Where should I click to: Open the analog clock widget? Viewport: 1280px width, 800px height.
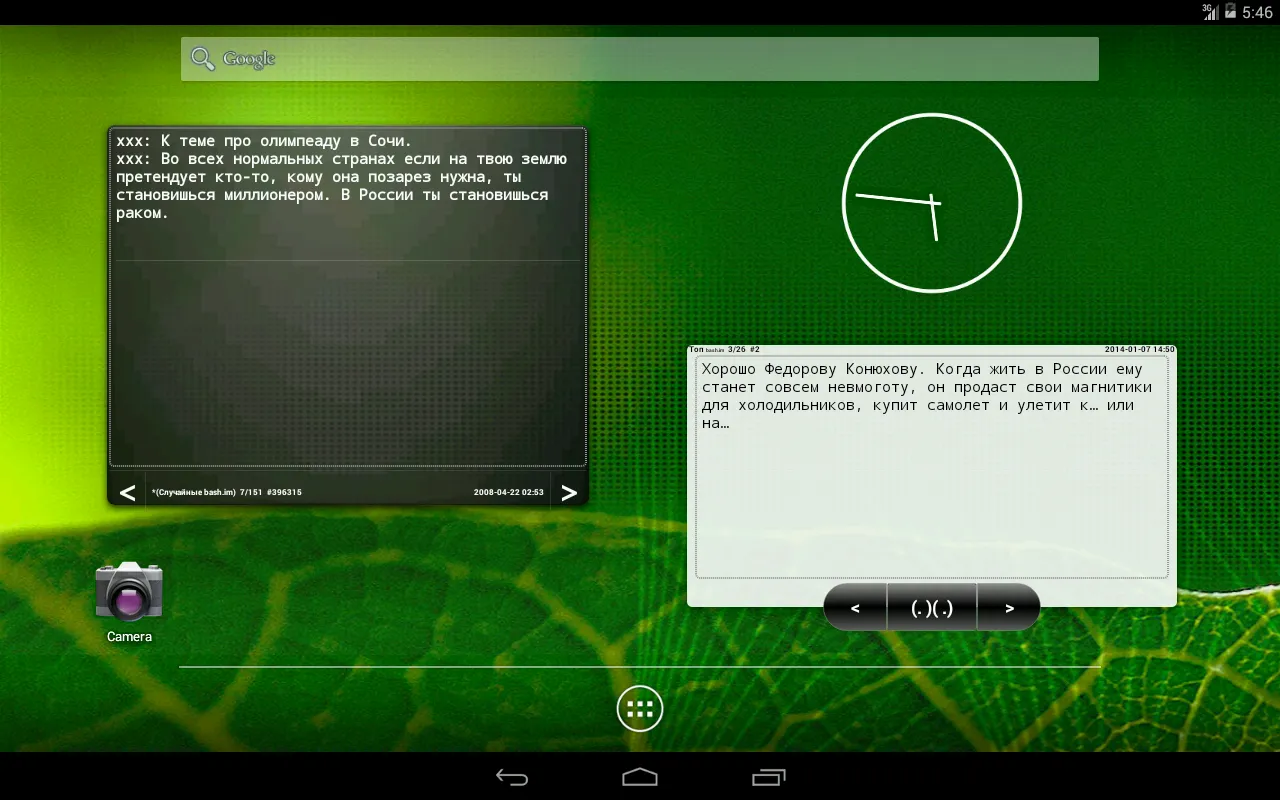click(932, 203)
